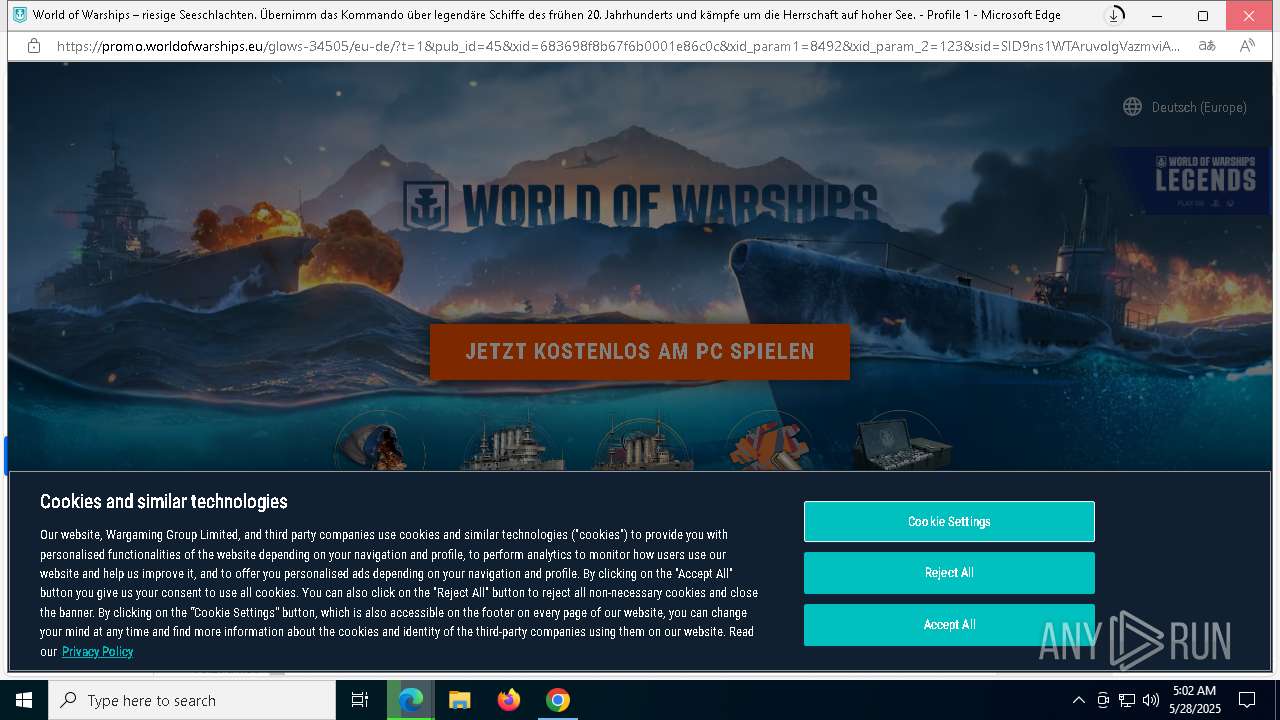Click Jetzt kostenlos am PC spielen
This screenshot has height=720, width=1280.
[x=640, y=352]
